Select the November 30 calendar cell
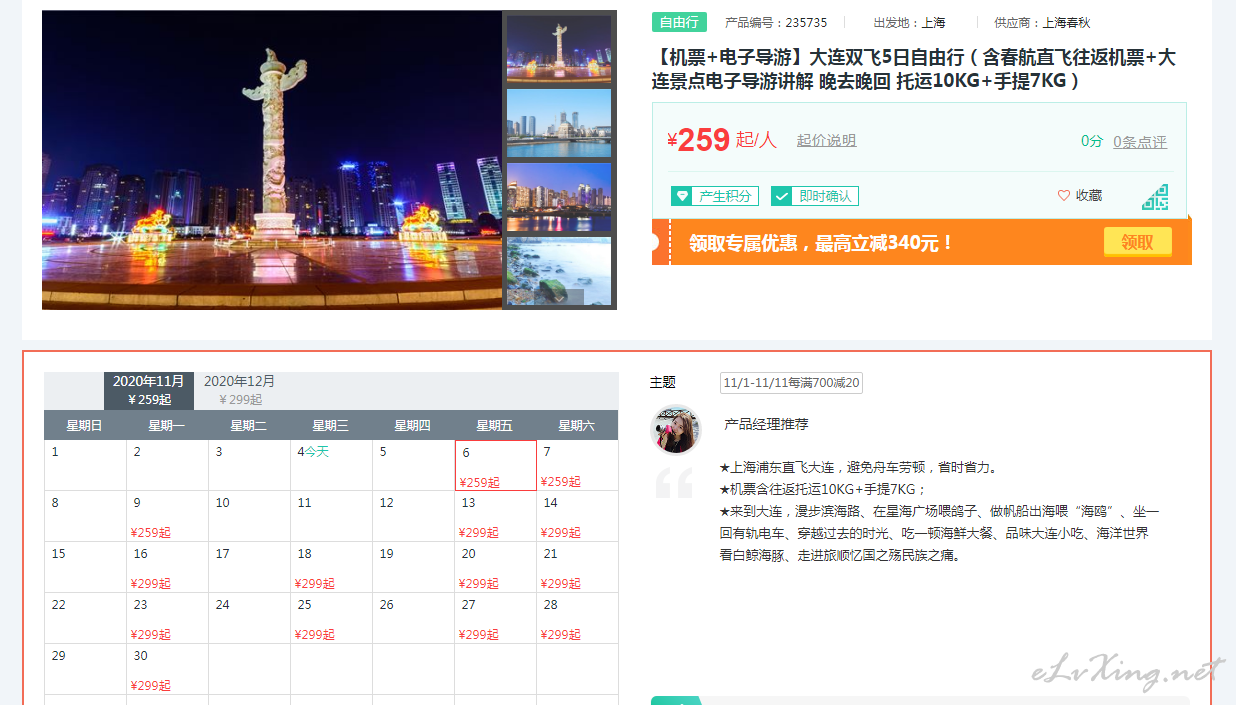The image size is (1236, 705). tap(168, 670)
